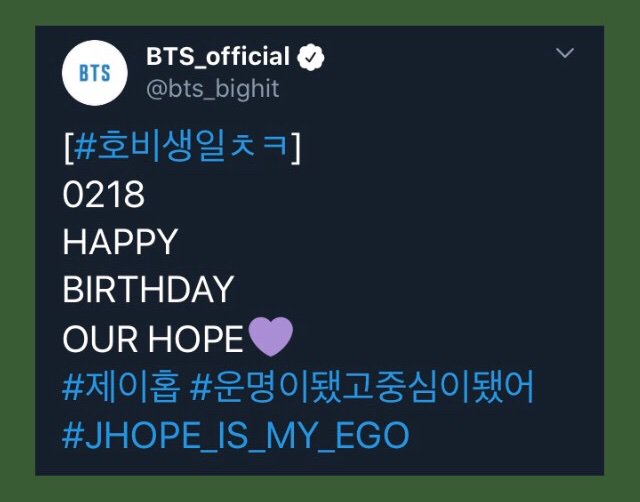
Task: Click the HAPPY text line
Action: pyautogui.click(x=120, y=242)
